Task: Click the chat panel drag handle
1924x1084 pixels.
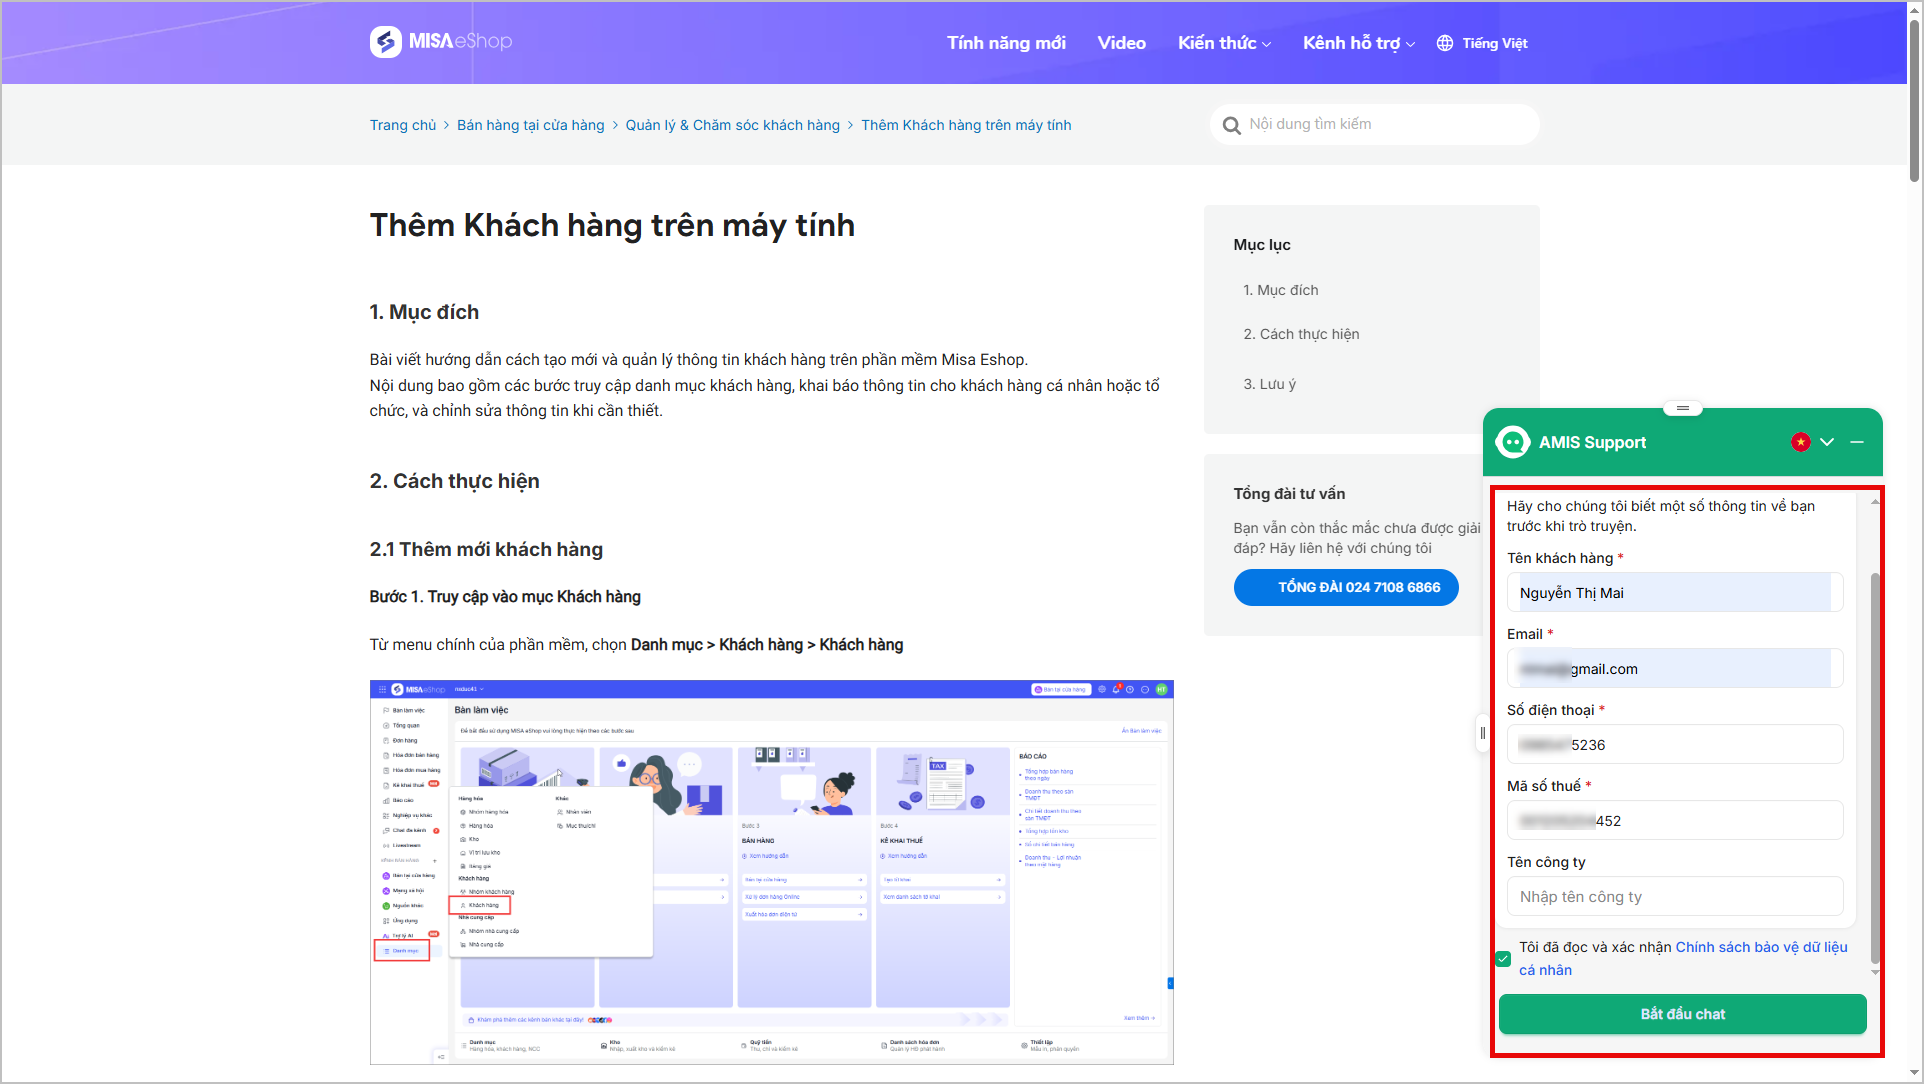Action: [x=1683, y=408]
